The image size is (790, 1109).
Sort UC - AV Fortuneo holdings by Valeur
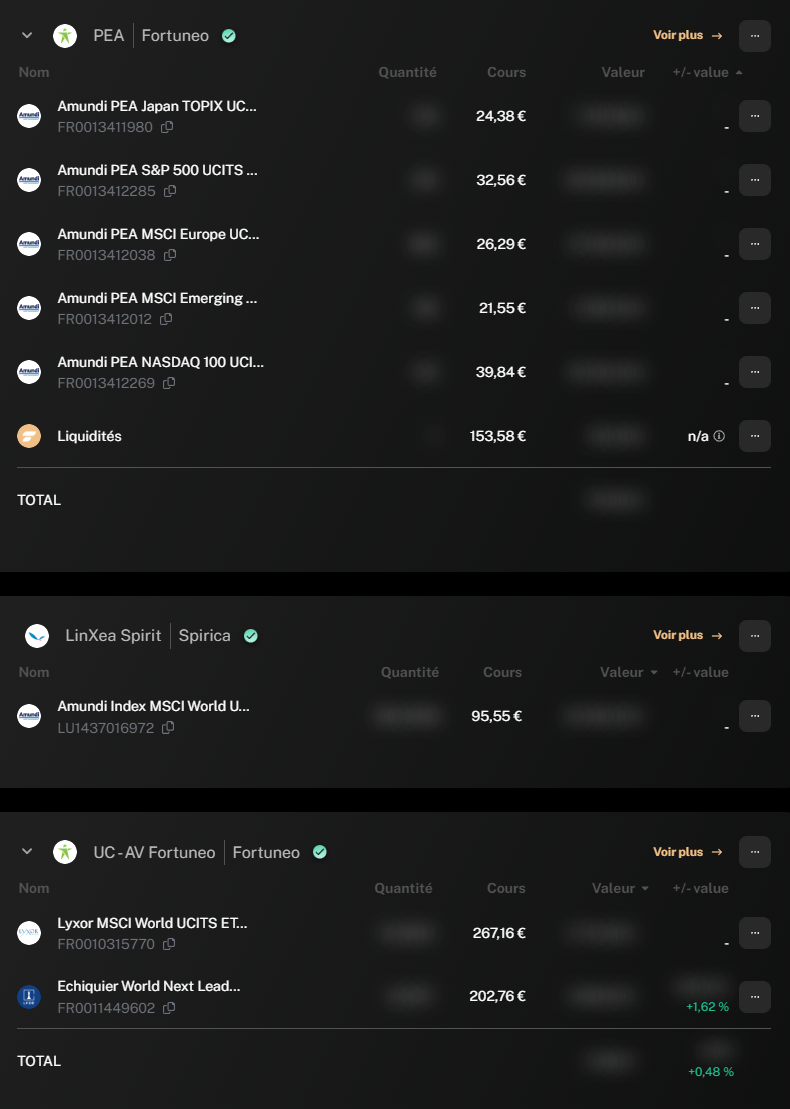click(x=620, y=888)
